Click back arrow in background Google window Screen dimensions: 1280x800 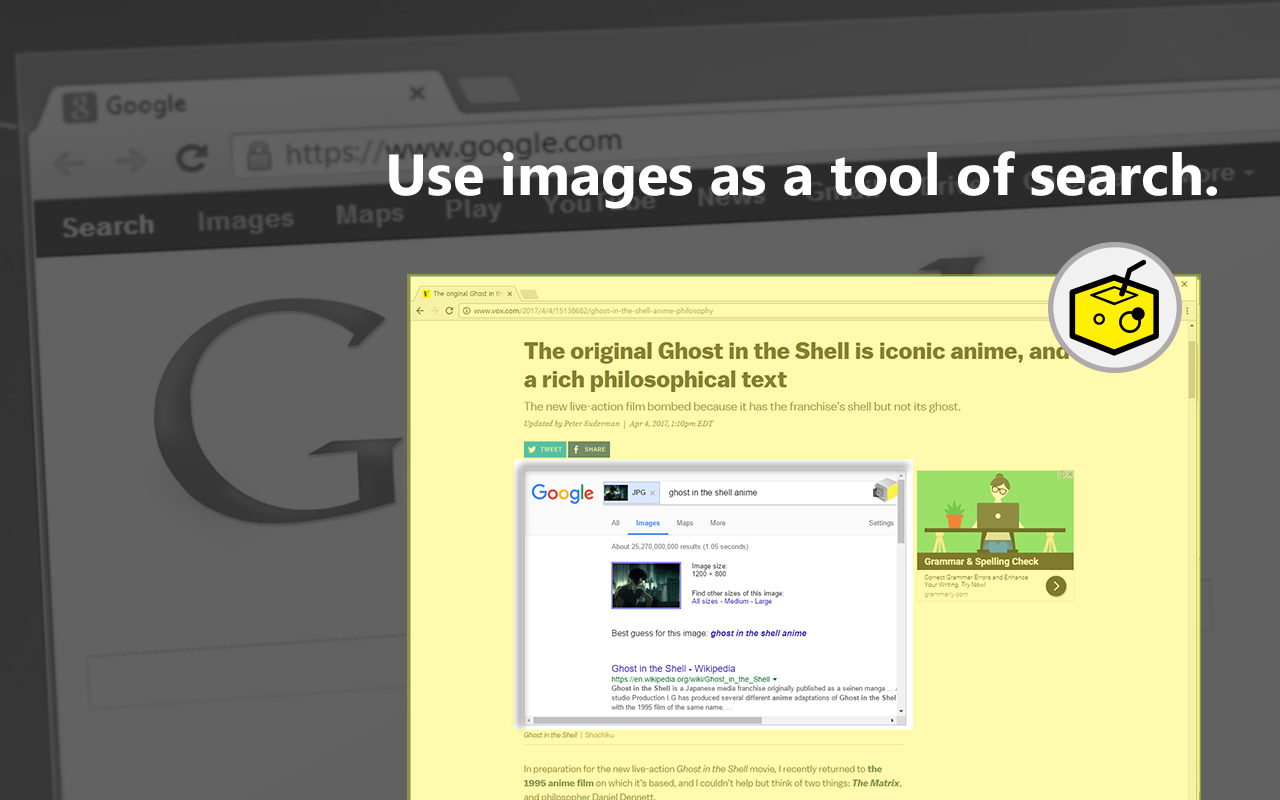[69, 162]
